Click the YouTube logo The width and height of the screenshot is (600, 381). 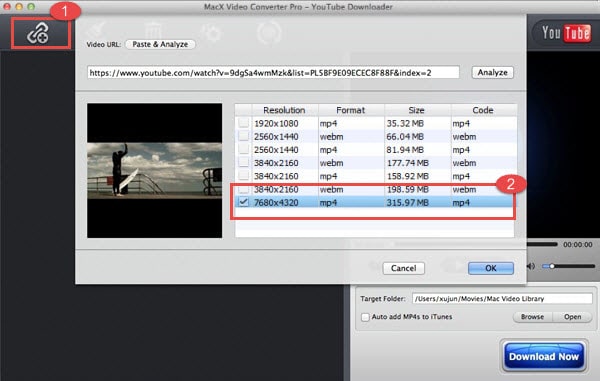(566, 33)
